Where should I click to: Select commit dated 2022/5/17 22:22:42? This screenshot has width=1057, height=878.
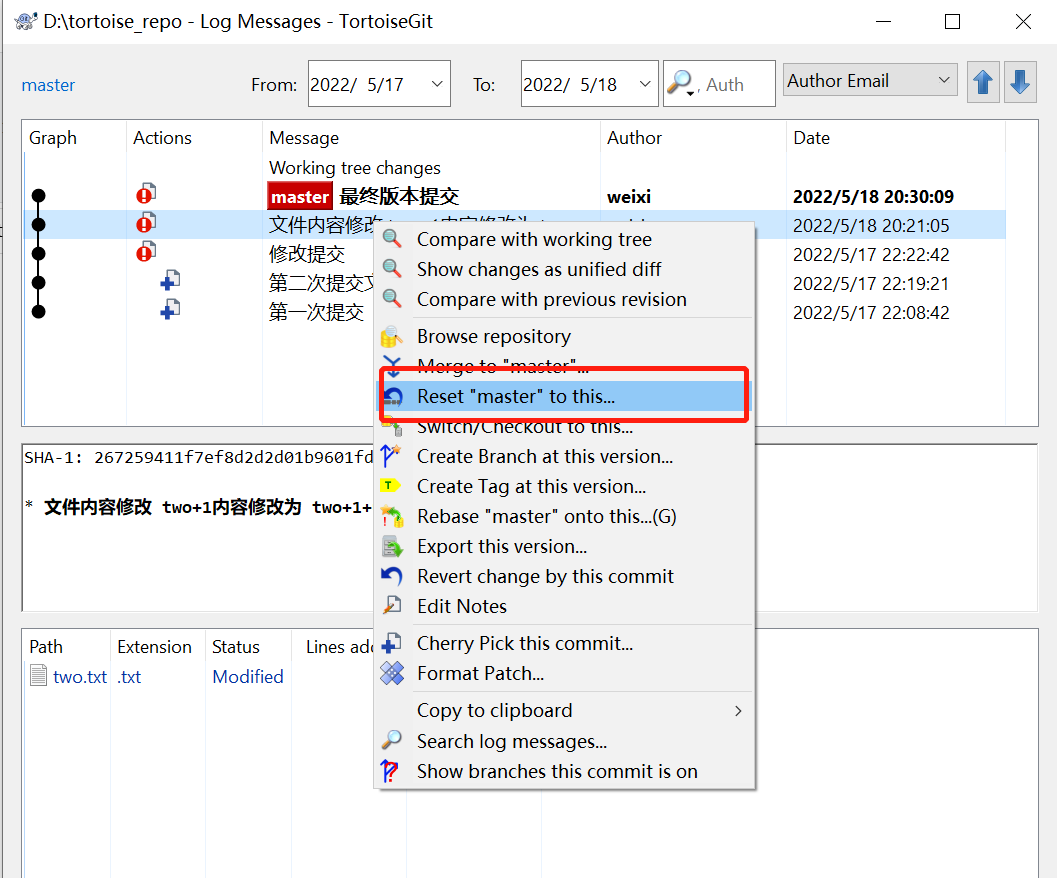pos(515,254)
